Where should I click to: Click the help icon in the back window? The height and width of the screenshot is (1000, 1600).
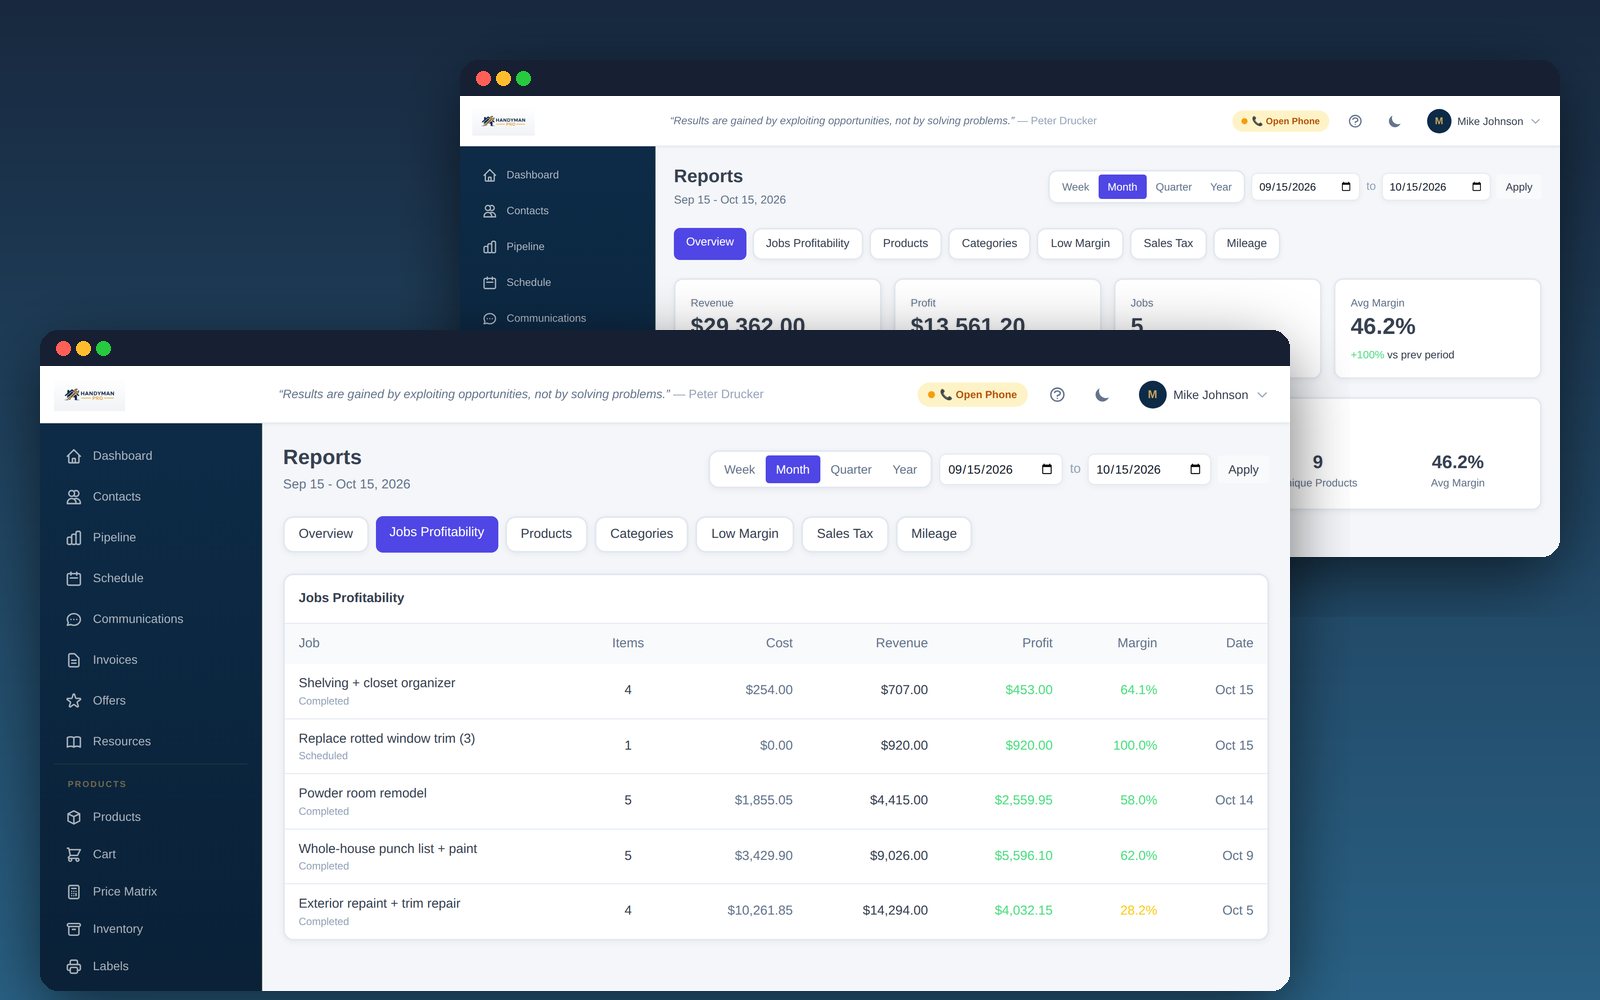(x=1355, y=121)
